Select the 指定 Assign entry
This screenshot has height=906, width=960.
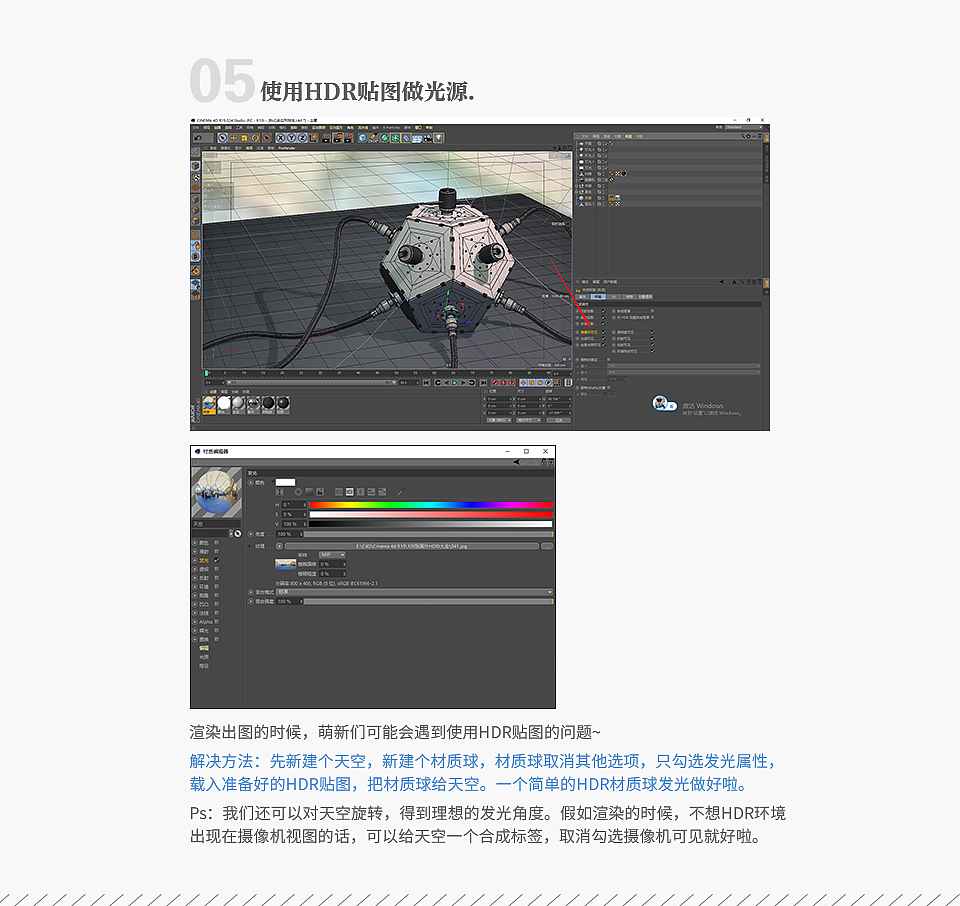point(204,665)
